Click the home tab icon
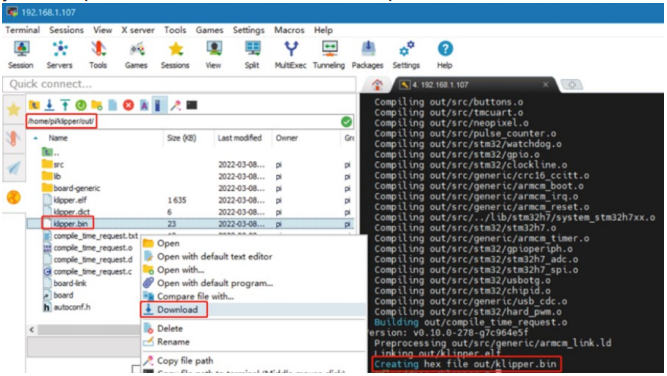 377,85
